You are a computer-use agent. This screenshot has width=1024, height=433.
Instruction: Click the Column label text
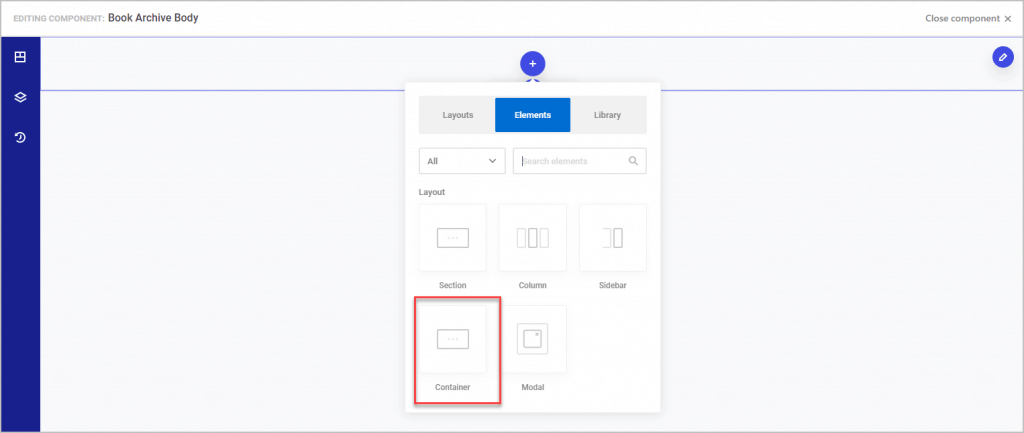pyautogui.click(x=532, y=285)
